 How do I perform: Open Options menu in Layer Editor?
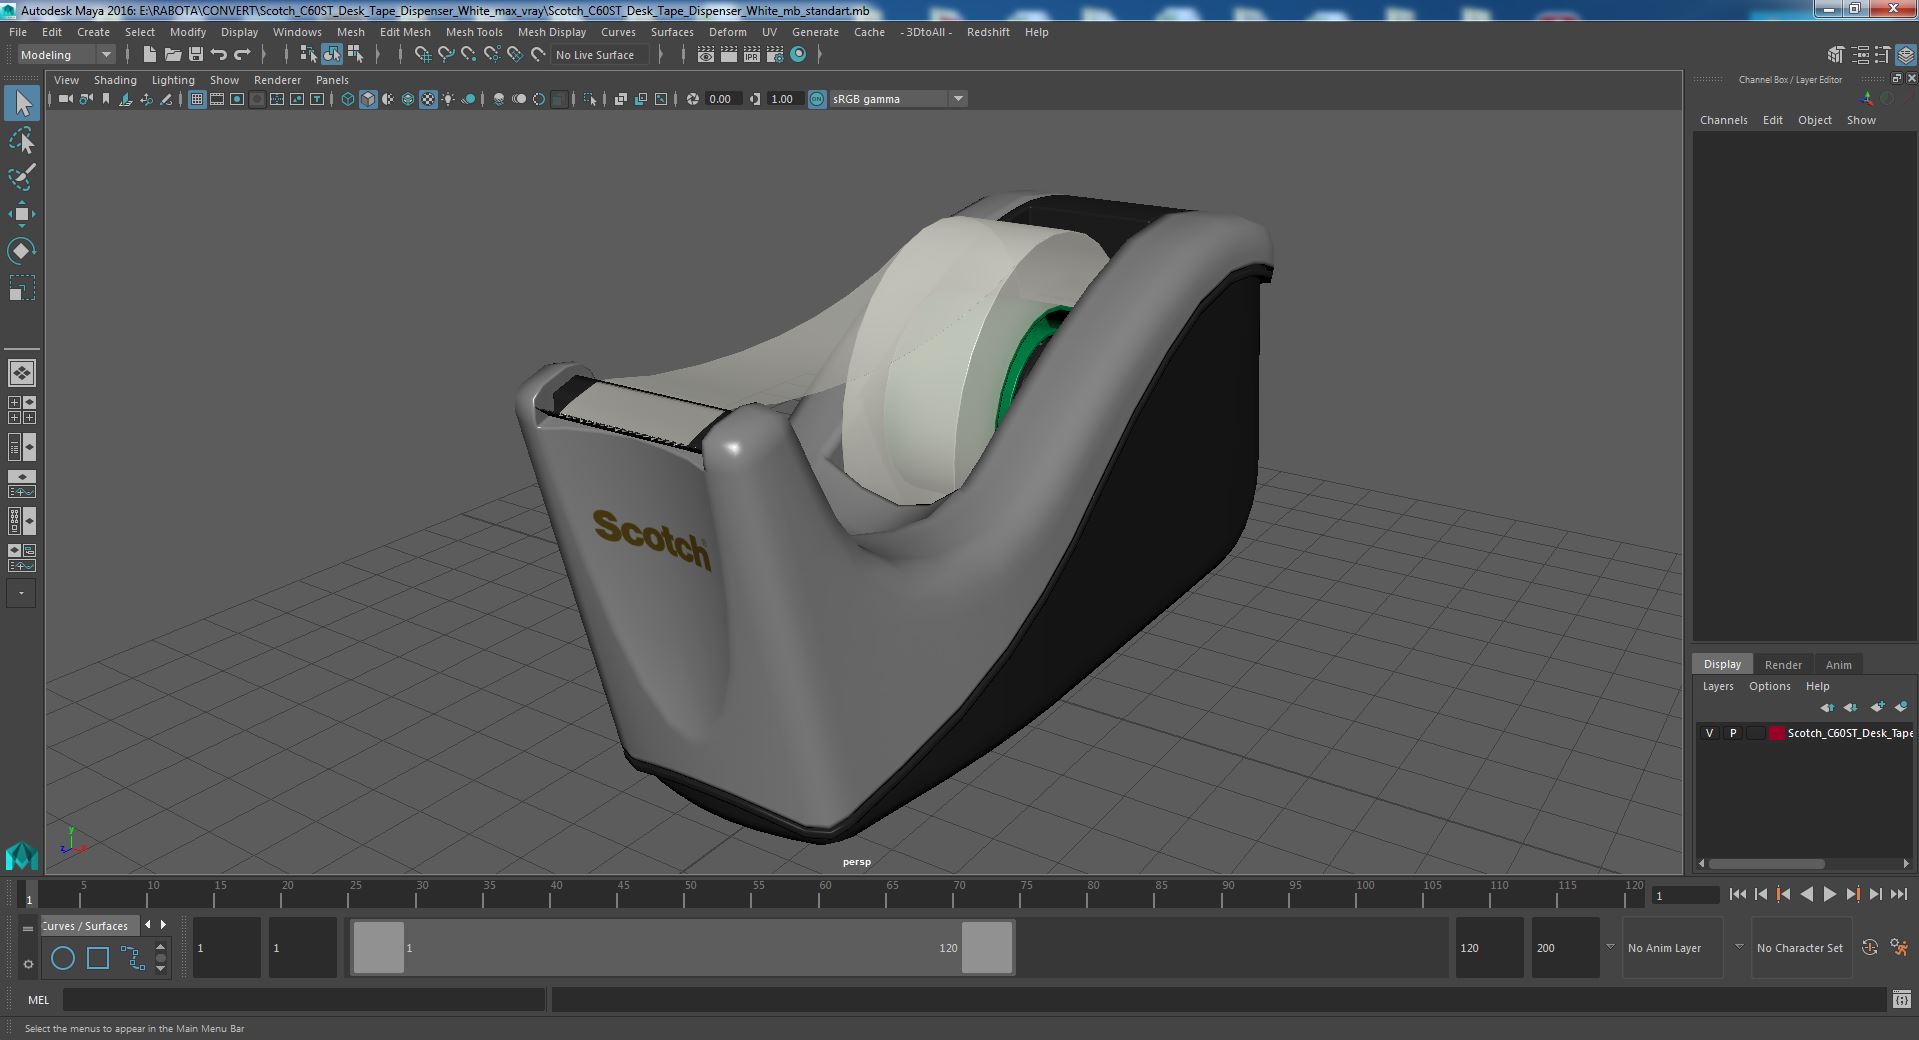tap(1770, 686)
